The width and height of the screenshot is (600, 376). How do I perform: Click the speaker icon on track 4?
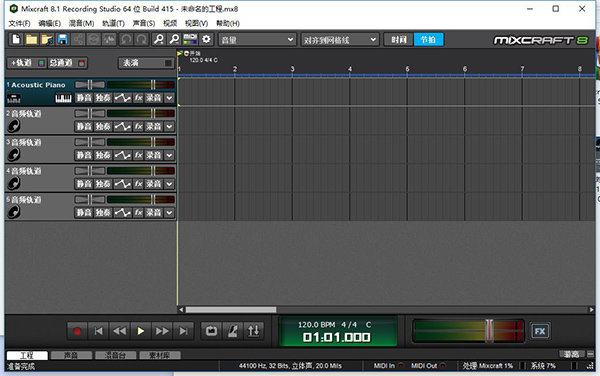pyautogui.click(x=14, y=183)
